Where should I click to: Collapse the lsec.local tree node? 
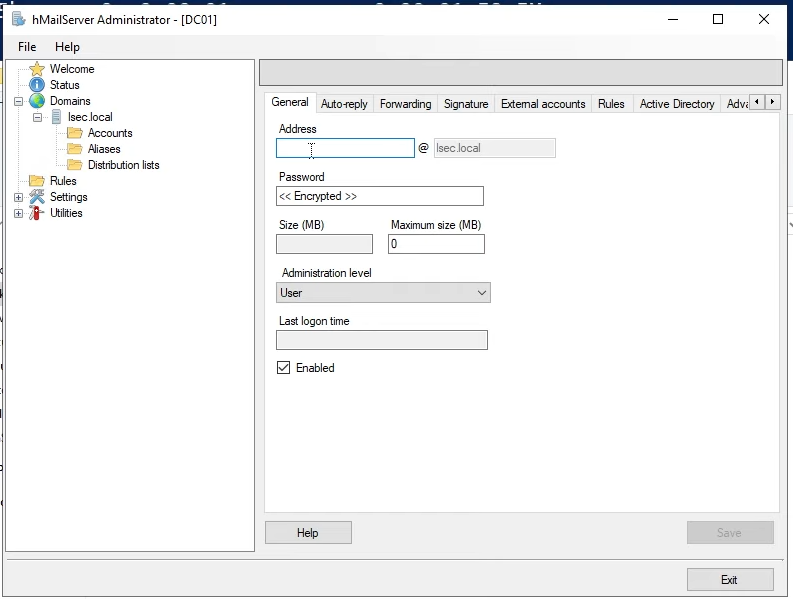pyautogui.click(x=37, y=117)
